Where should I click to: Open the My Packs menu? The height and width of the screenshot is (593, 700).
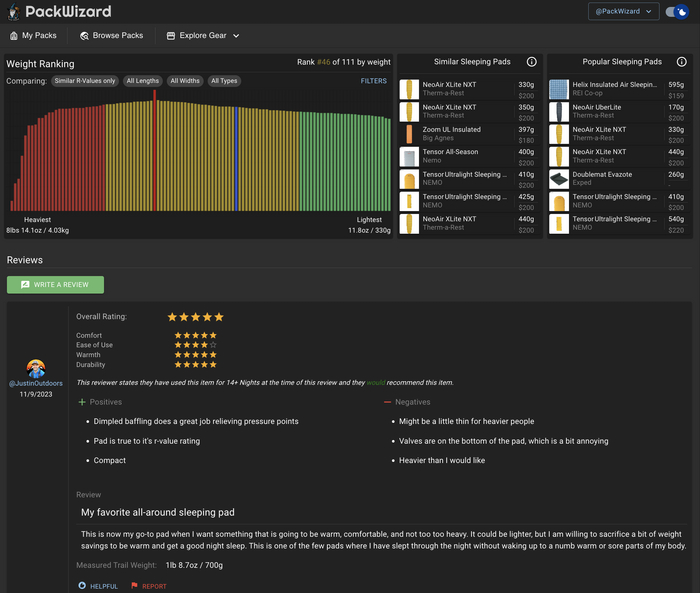[33, 36]
